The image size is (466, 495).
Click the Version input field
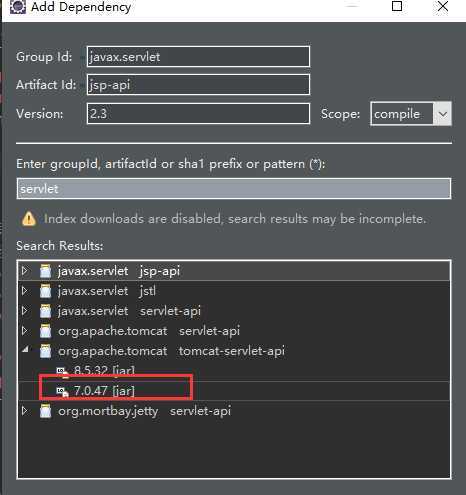198,114
